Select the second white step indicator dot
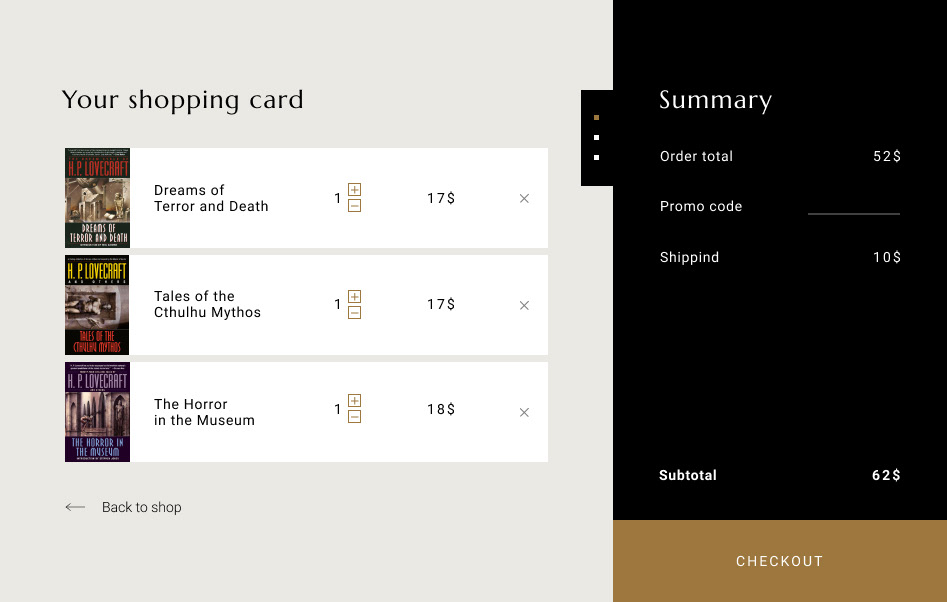947x602 pixels. tap(596, 137)
